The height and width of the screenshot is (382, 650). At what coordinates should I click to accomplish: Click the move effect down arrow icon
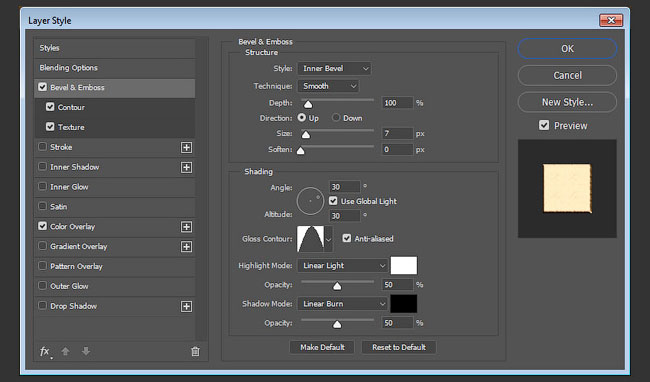click(x=86, y=351)
